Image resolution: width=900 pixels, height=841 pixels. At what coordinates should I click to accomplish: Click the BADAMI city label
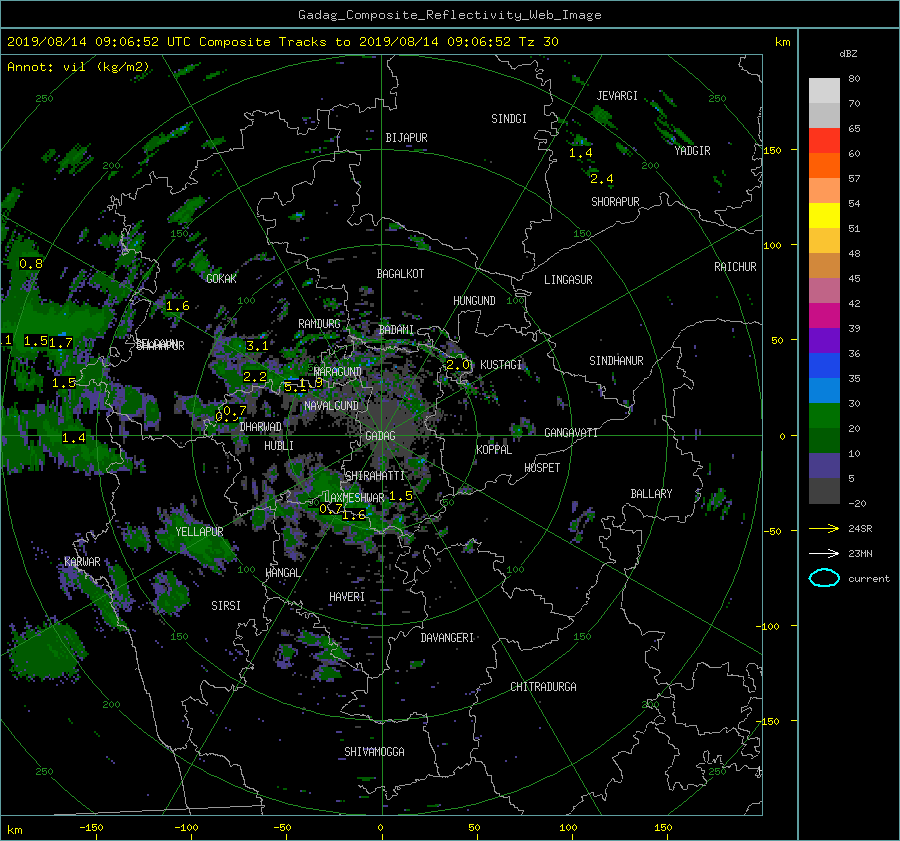(396, 330)
